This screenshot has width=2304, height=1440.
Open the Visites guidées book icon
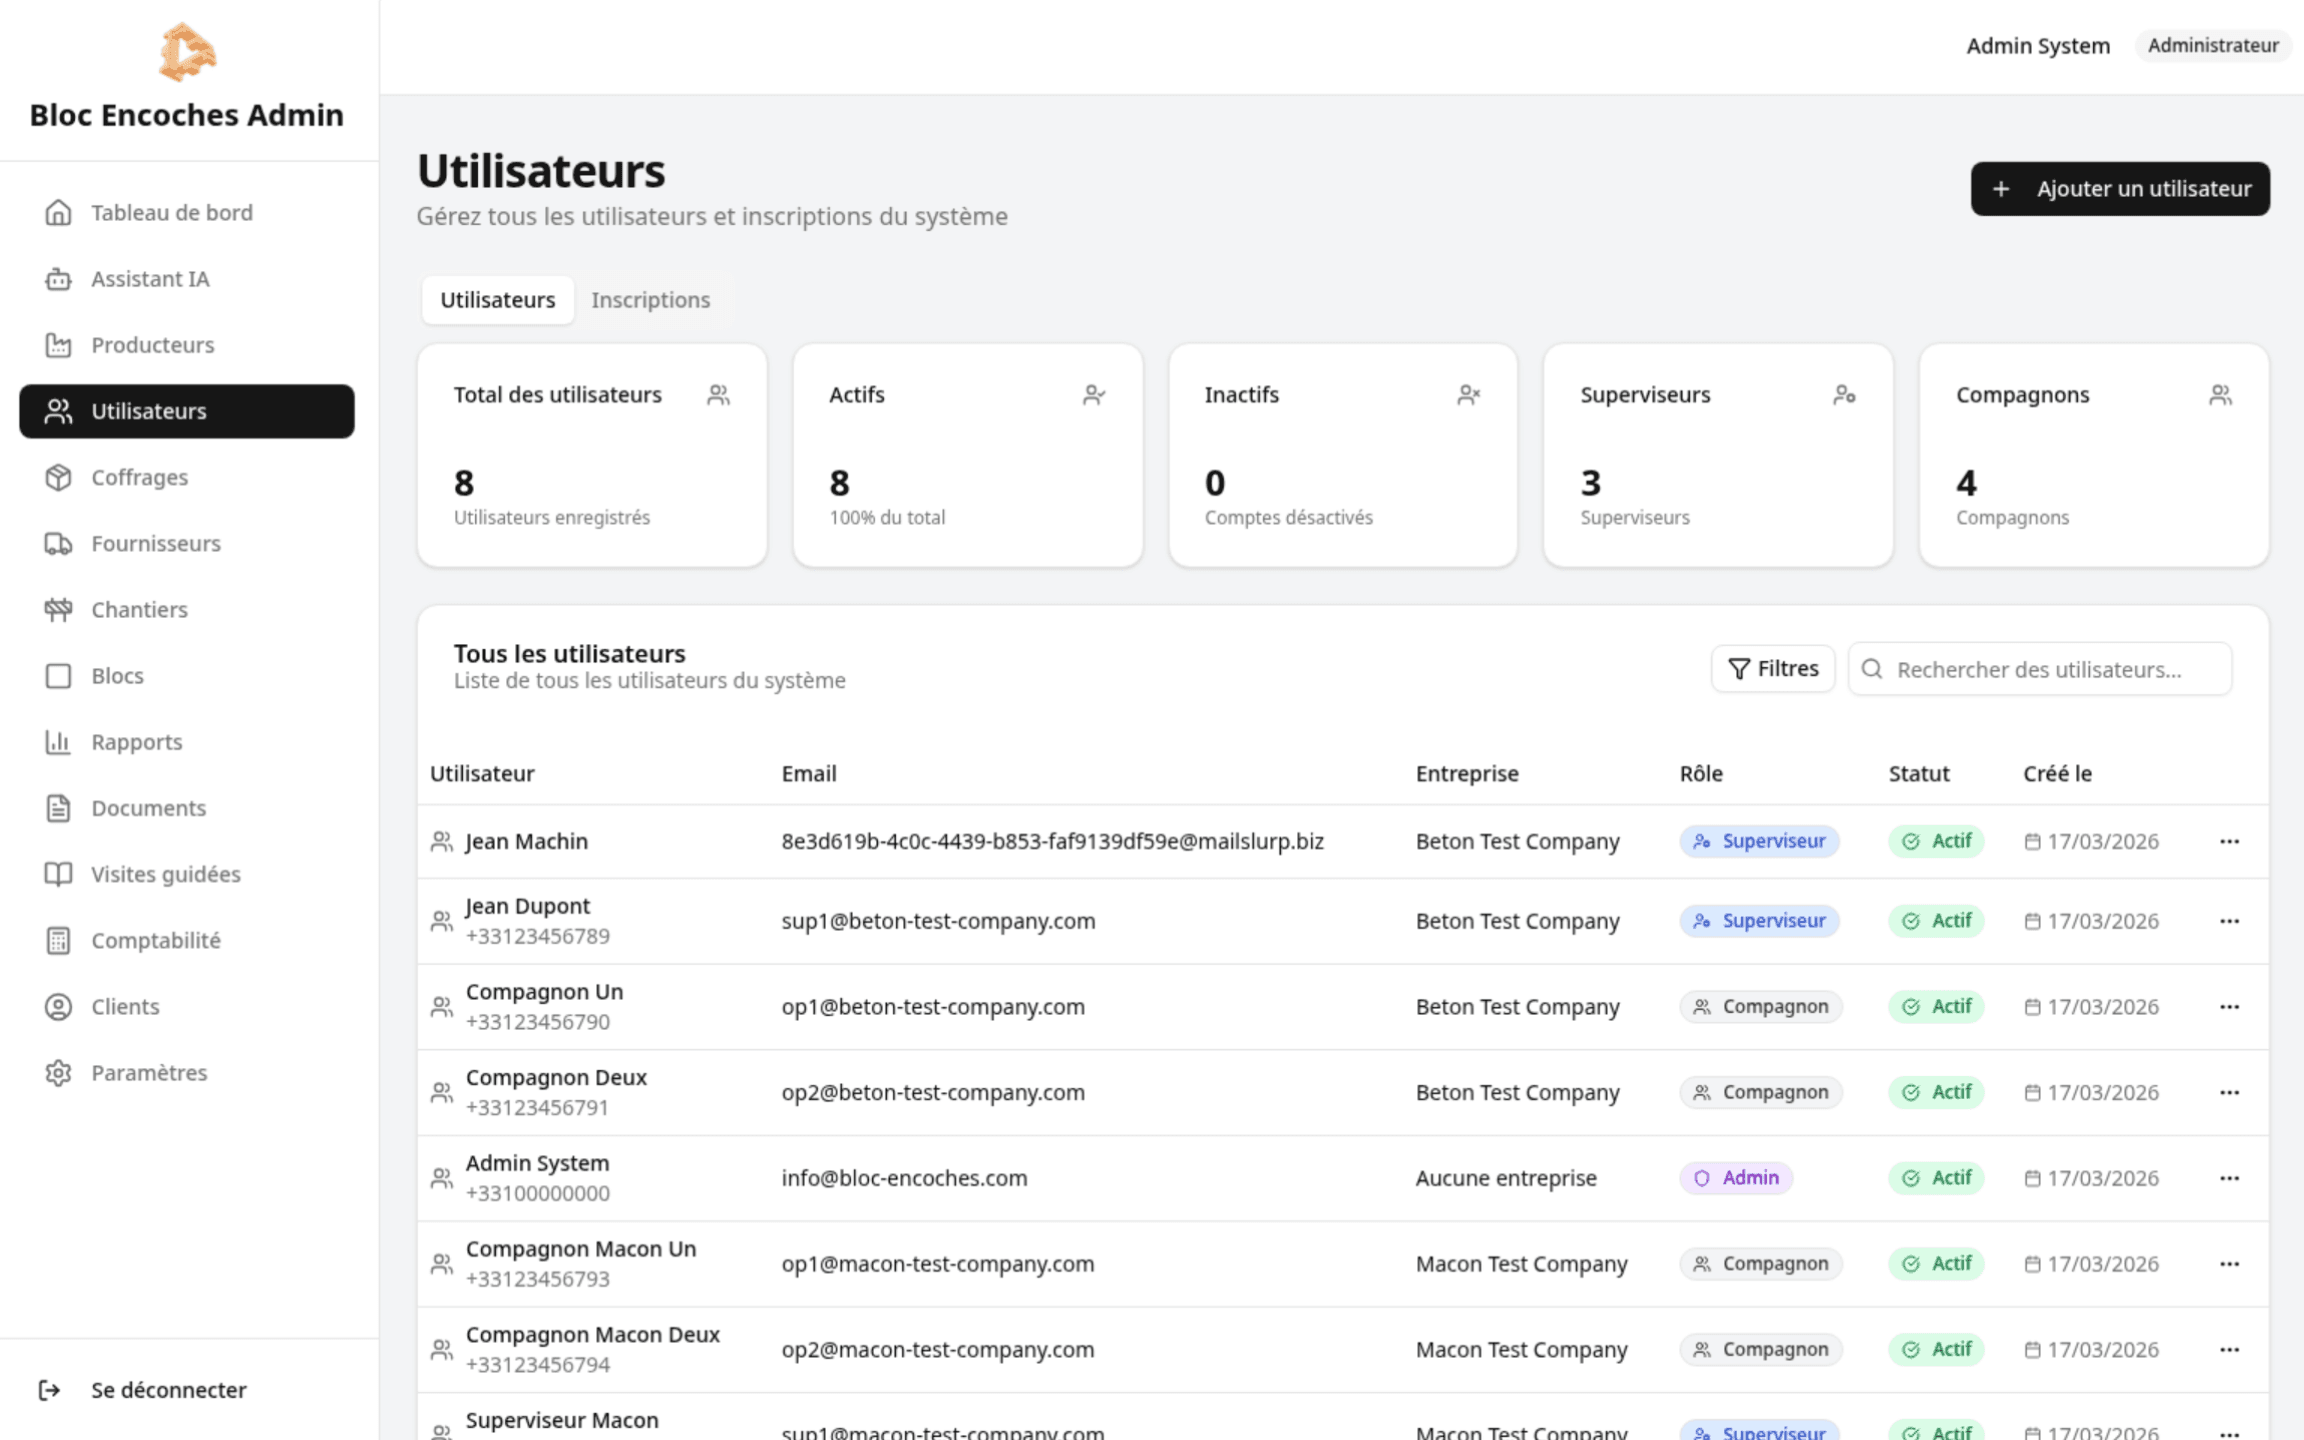[x=58, y=874]
